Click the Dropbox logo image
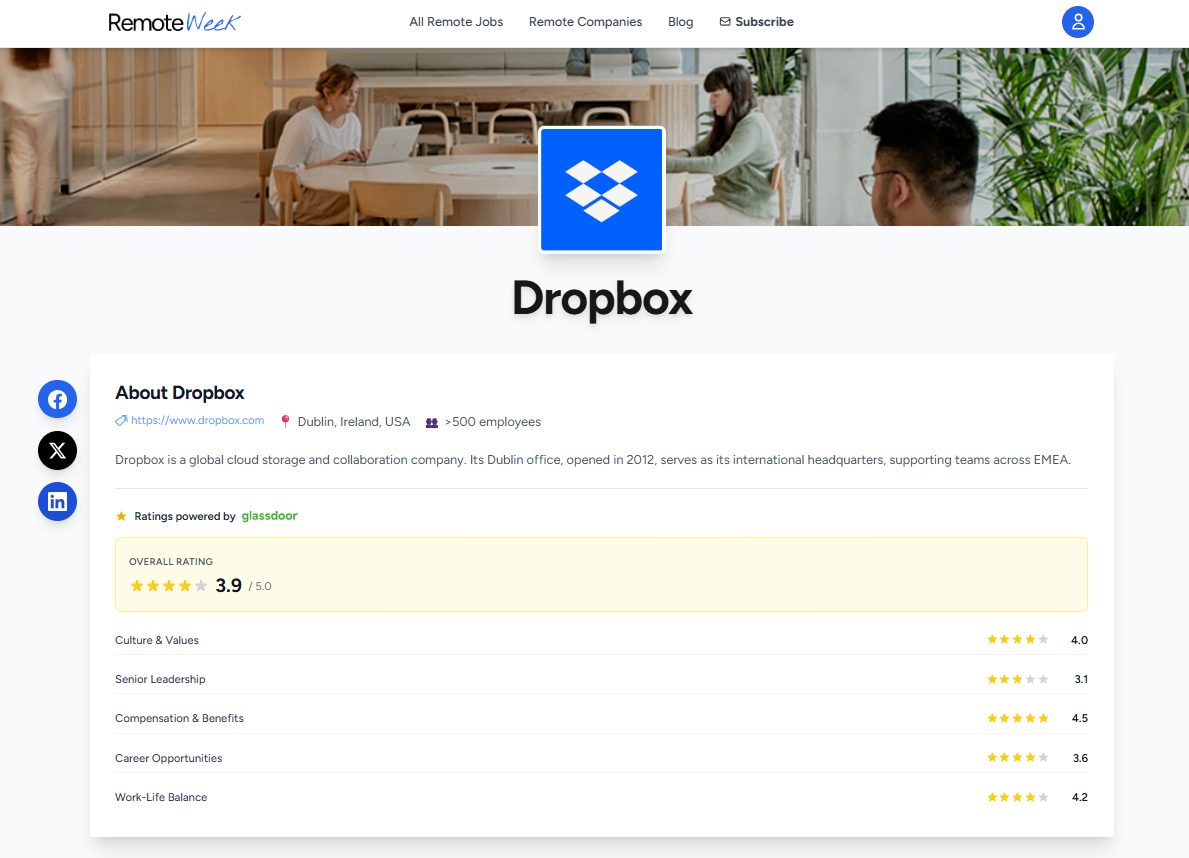Image resolution: width=1189 pixels, height=858 pixels. click(601, 190)
